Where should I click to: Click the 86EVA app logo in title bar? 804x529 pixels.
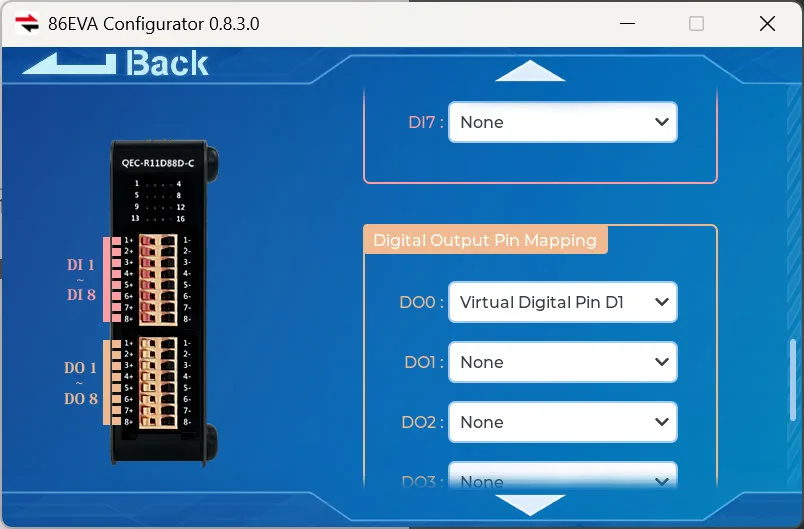[x=26, y=23]
